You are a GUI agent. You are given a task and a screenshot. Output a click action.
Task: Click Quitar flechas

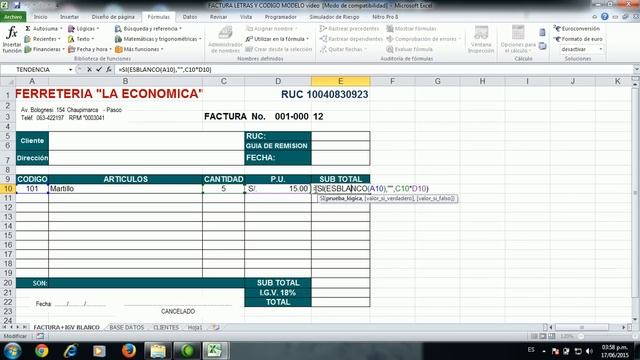coord(343,49)
